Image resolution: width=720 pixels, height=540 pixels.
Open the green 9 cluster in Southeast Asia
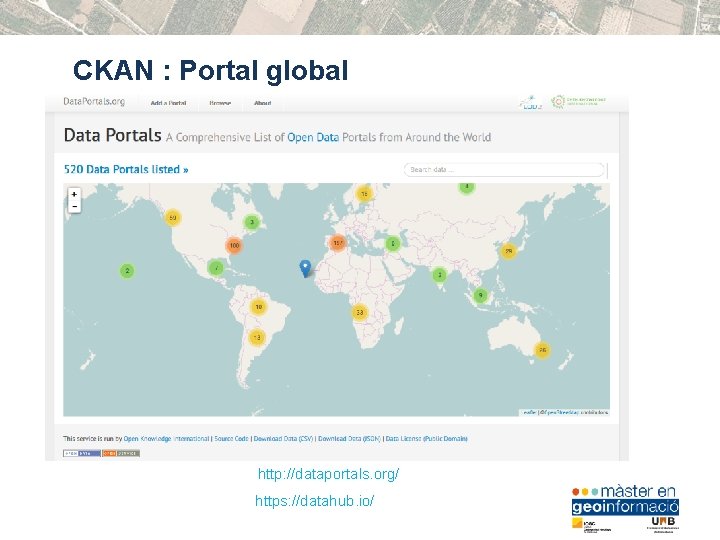click(x=480, y=295)
